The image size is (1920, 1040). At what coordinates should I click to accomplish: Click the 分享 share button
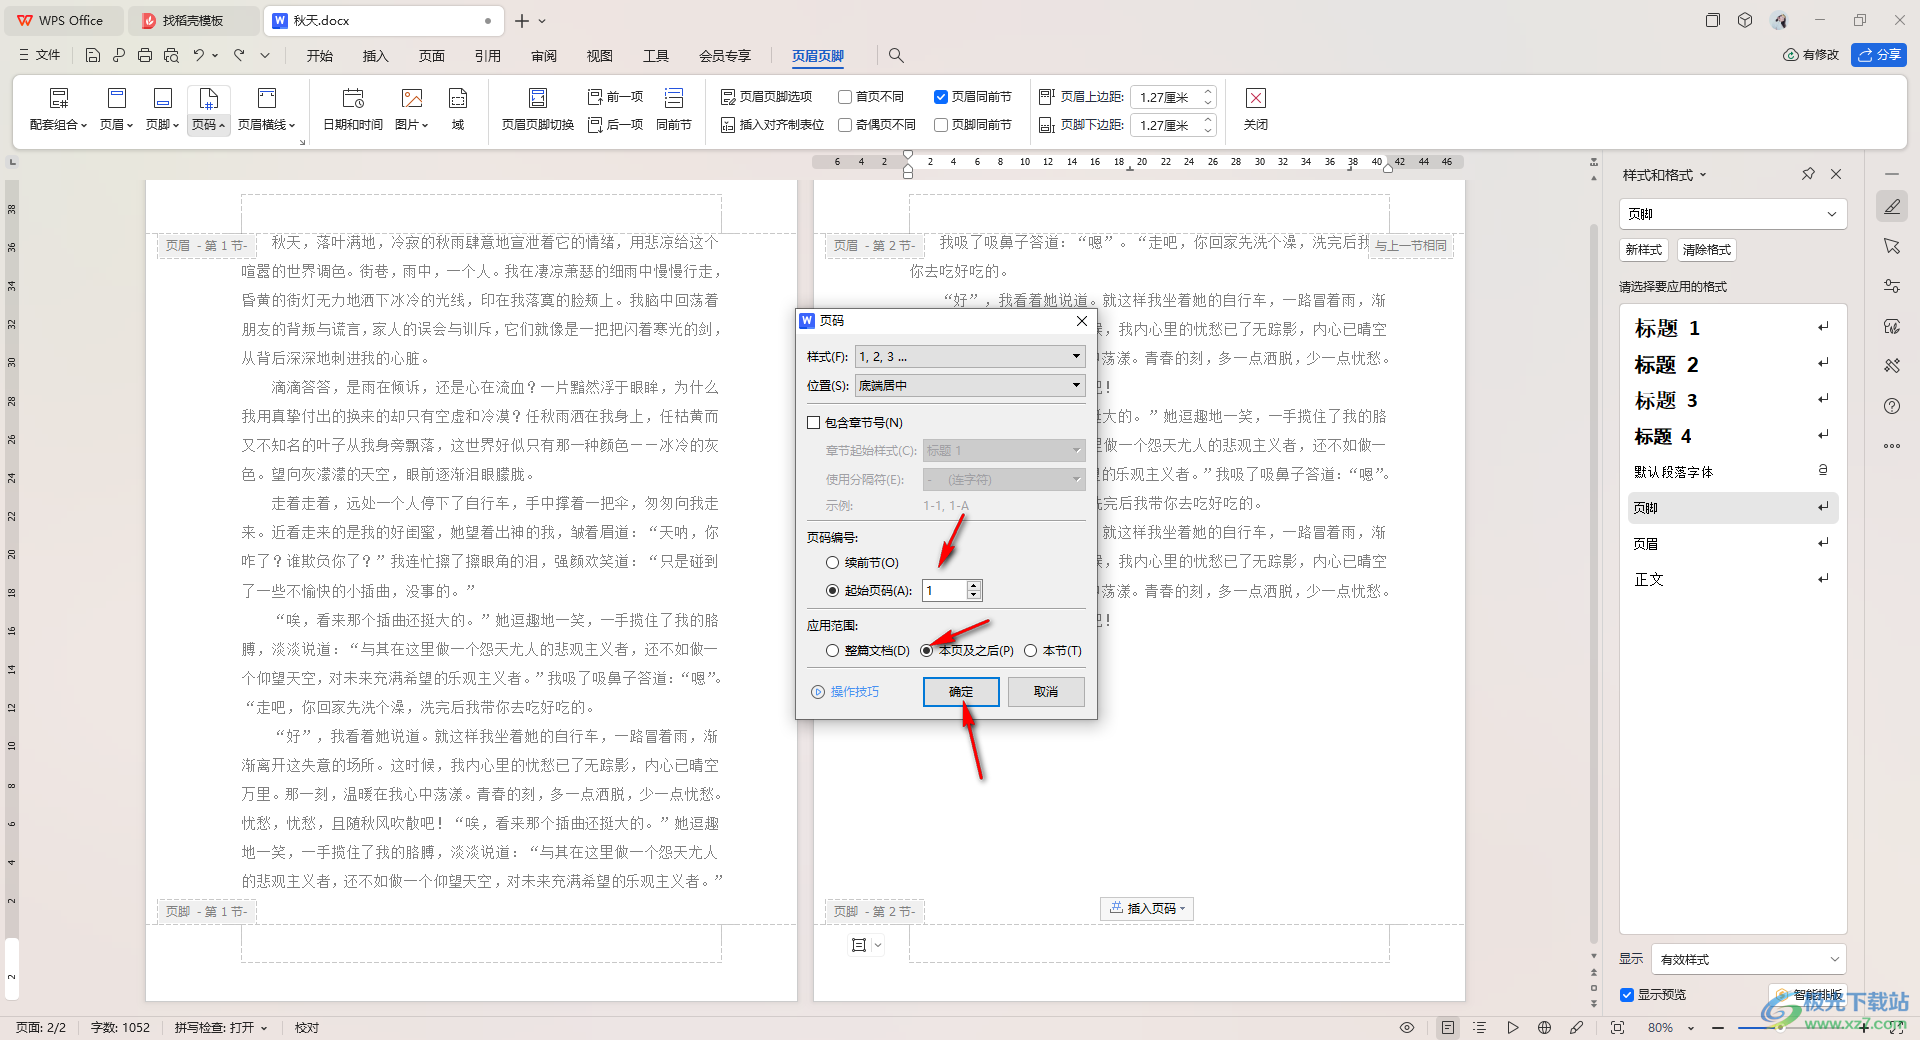(1879, 55)
